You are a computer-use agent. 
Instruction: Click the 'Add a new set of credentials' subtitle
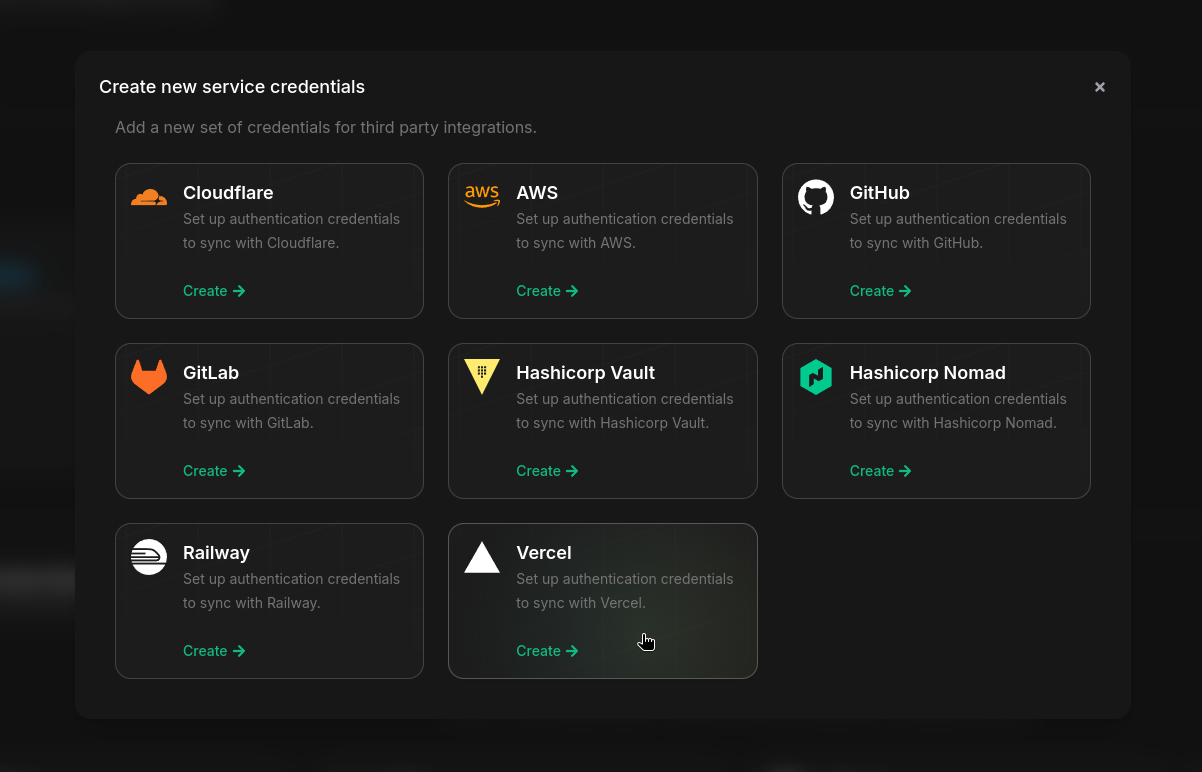click(326, 128)
